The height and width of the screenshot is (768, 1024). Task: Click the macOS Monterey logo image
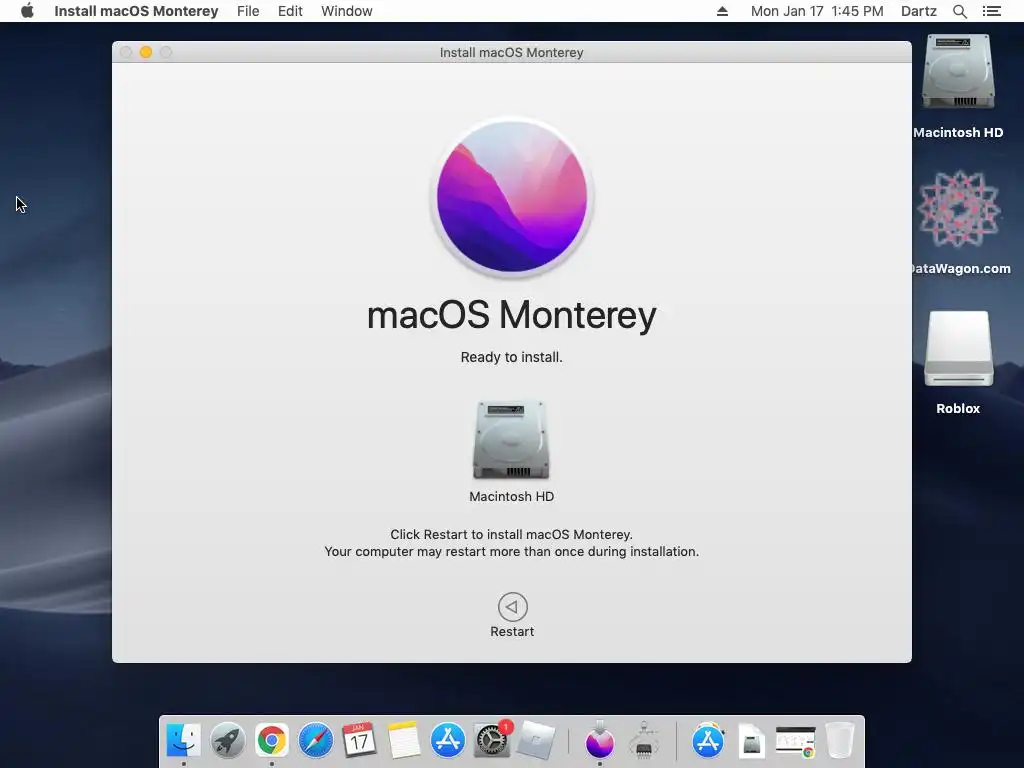511,197
